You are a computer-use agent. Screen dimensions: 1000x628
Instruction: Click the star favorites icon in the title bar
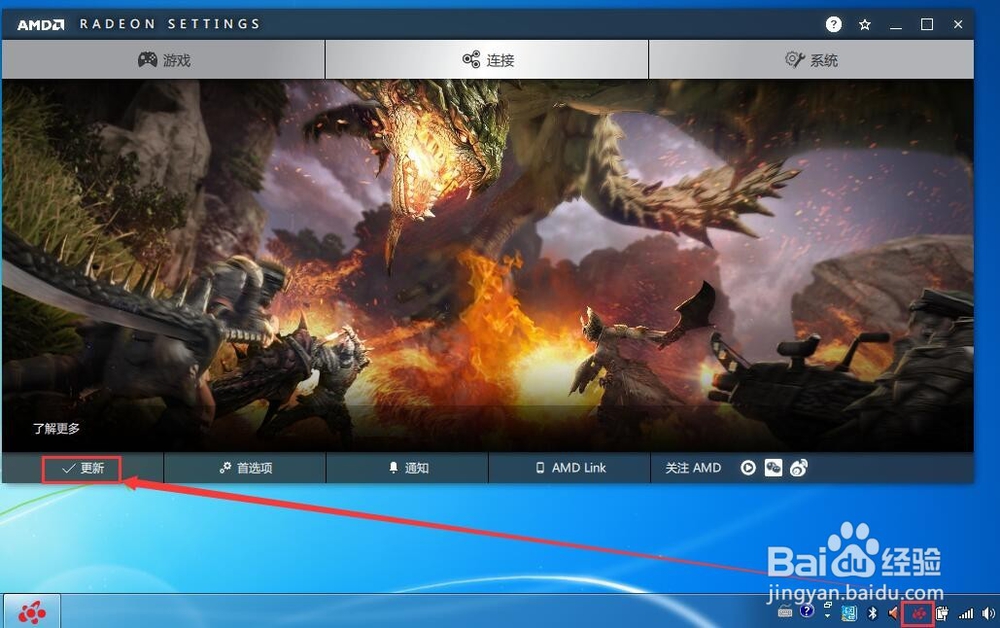(x=864, y=24)
